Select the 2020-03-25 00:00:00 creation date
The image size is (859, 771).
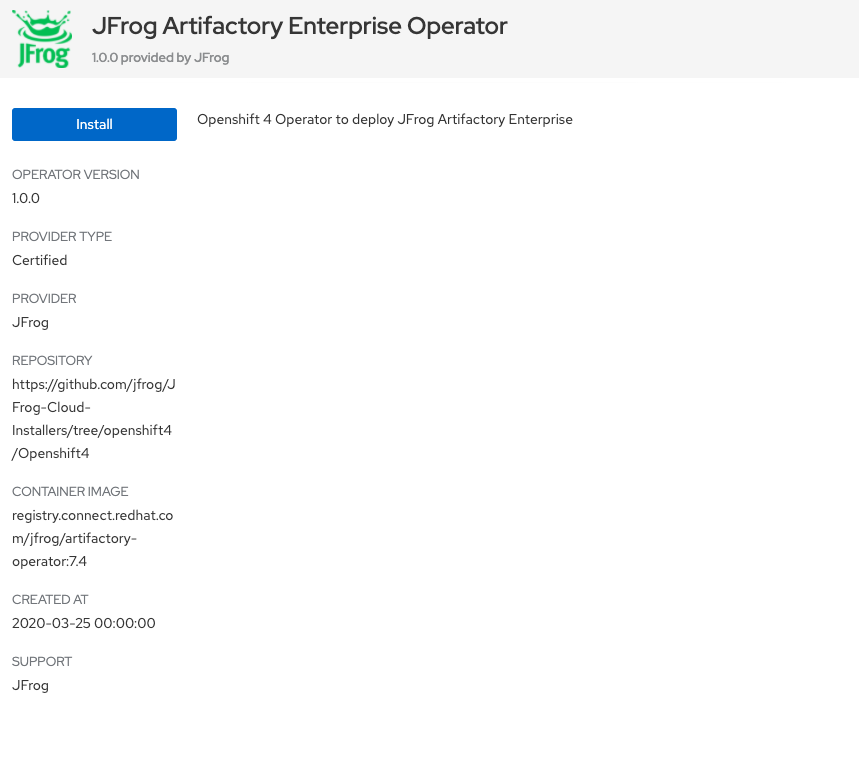tap(84, 623)
